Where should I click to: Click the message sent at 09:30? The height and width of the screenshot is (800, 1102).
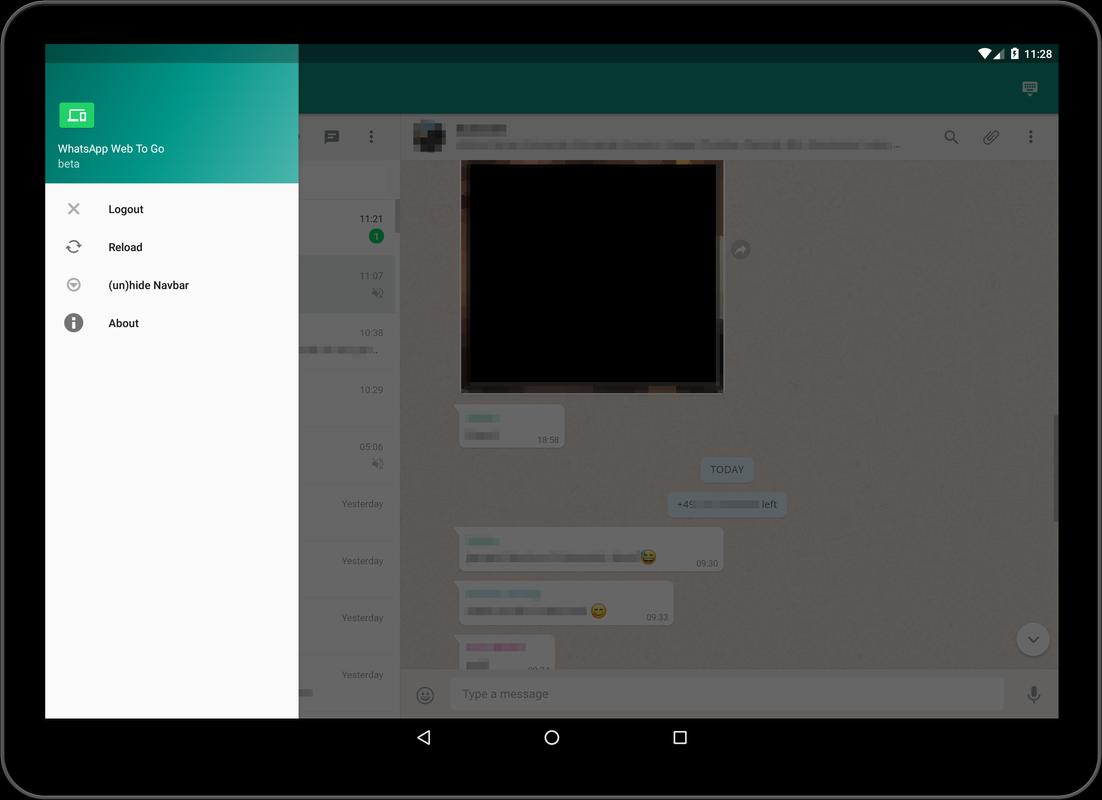[591, 549]
